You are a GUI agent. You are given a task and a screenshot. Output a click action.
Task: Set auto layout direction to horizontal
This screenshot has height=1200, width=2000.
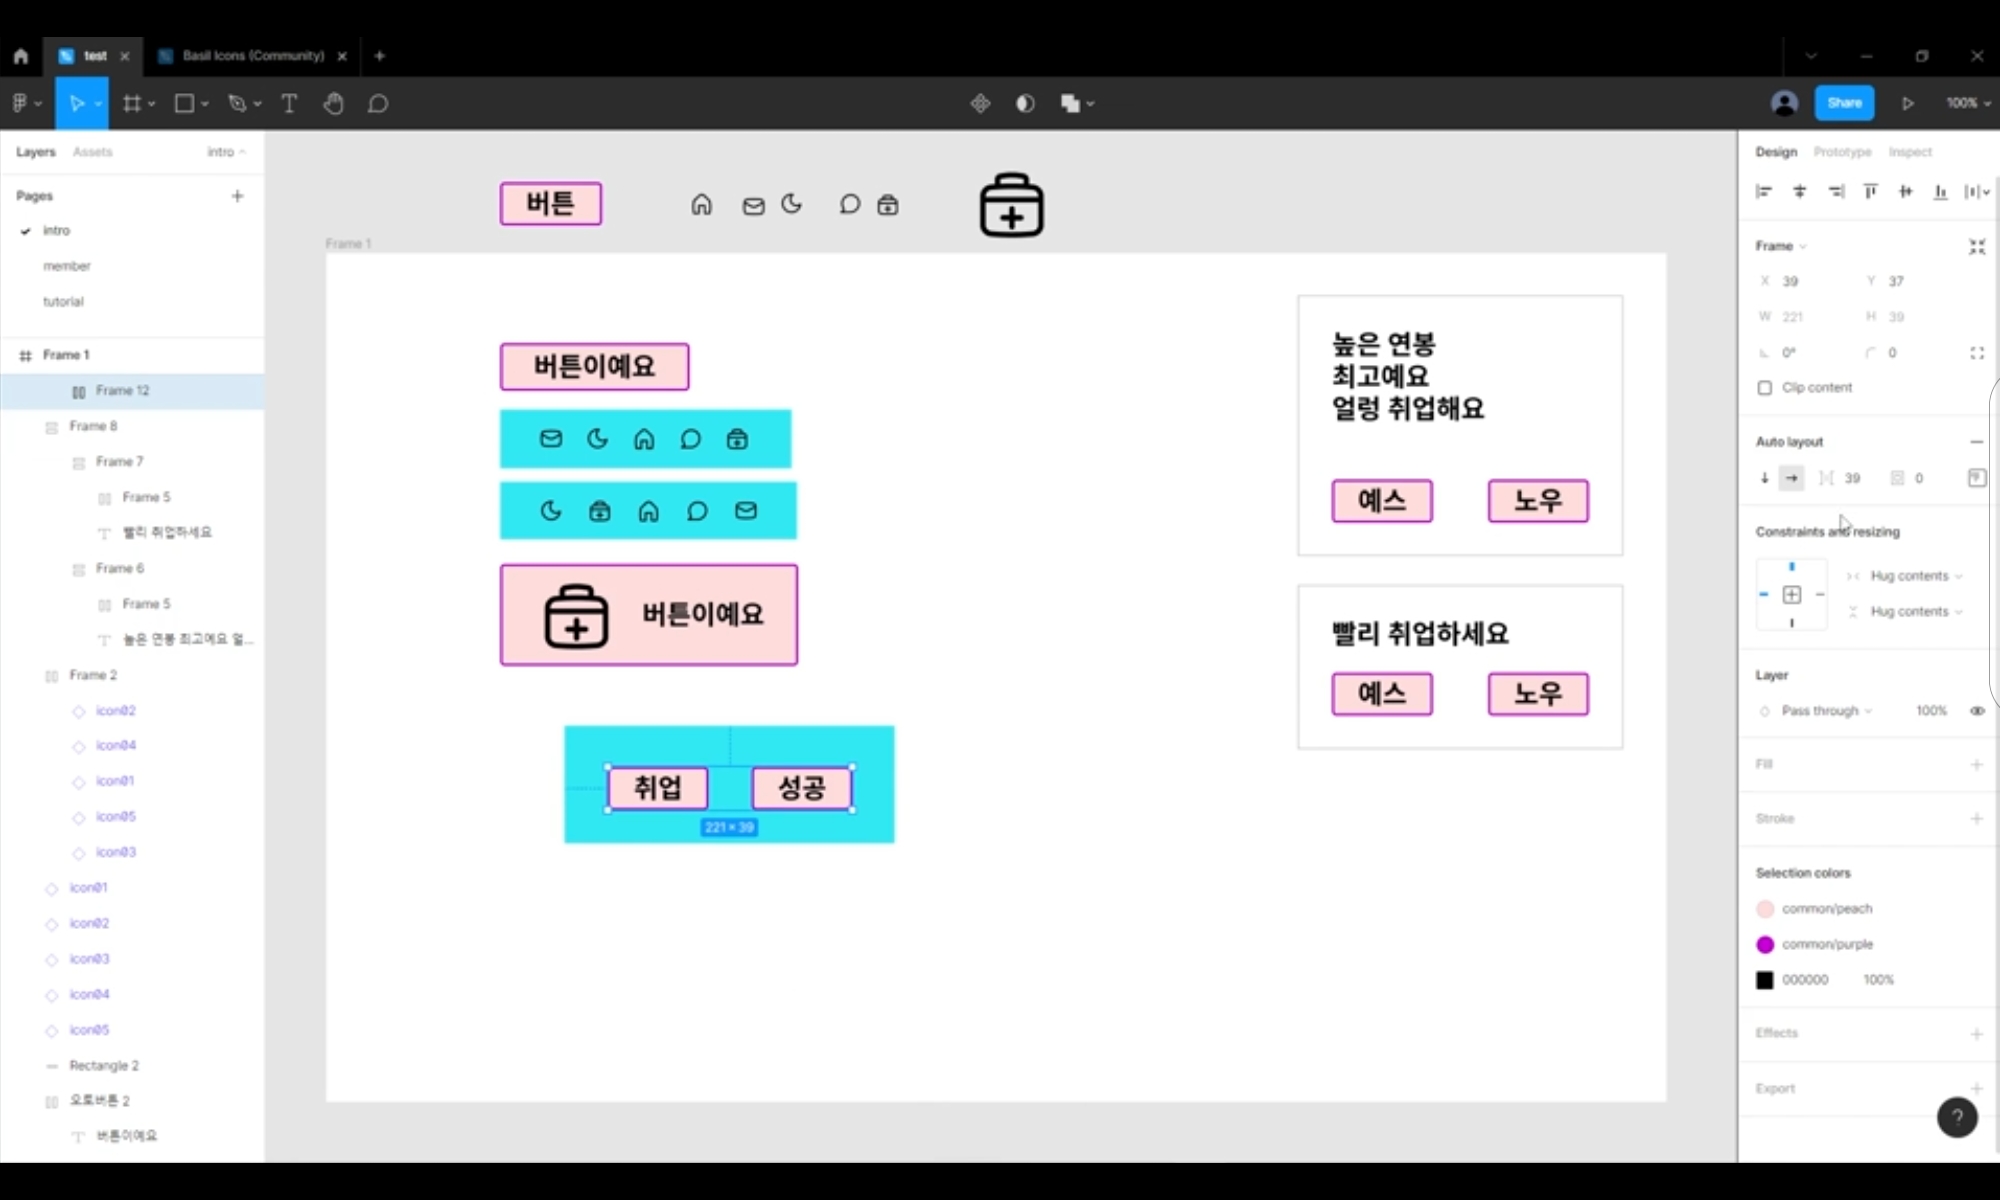1792,478
